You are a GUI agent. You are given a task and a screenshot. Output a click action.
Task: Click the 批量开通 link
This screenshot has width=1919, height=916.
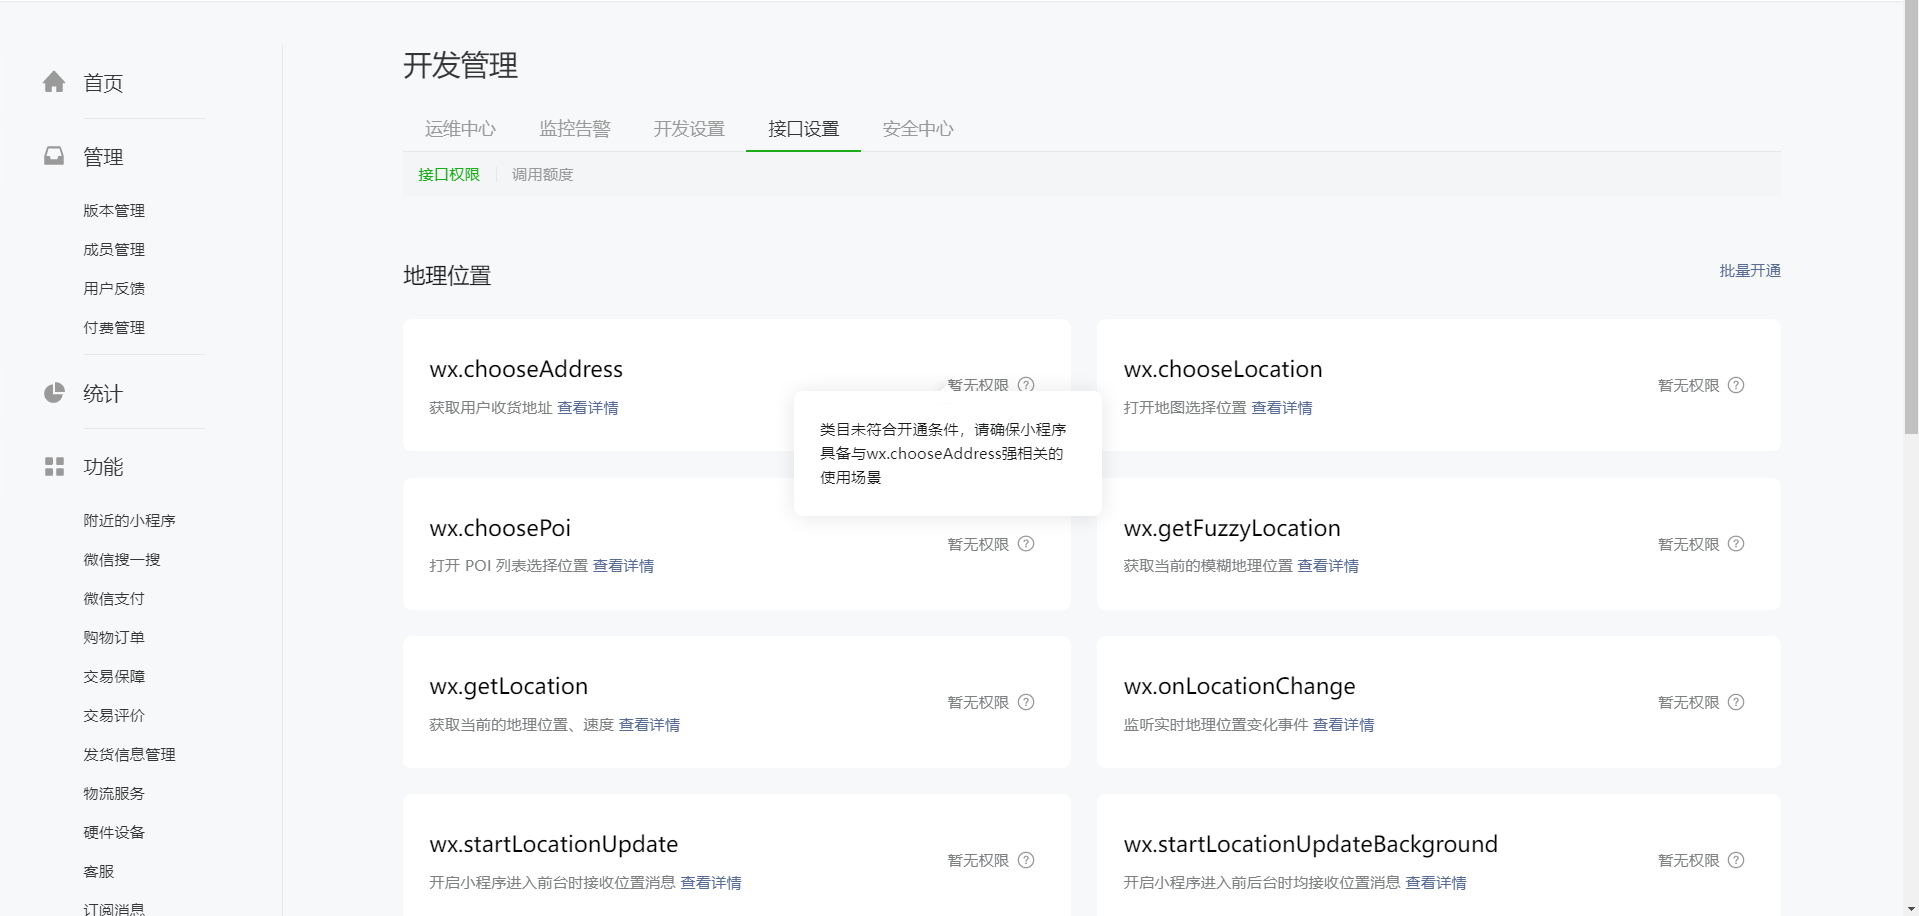coord(1750,271)
